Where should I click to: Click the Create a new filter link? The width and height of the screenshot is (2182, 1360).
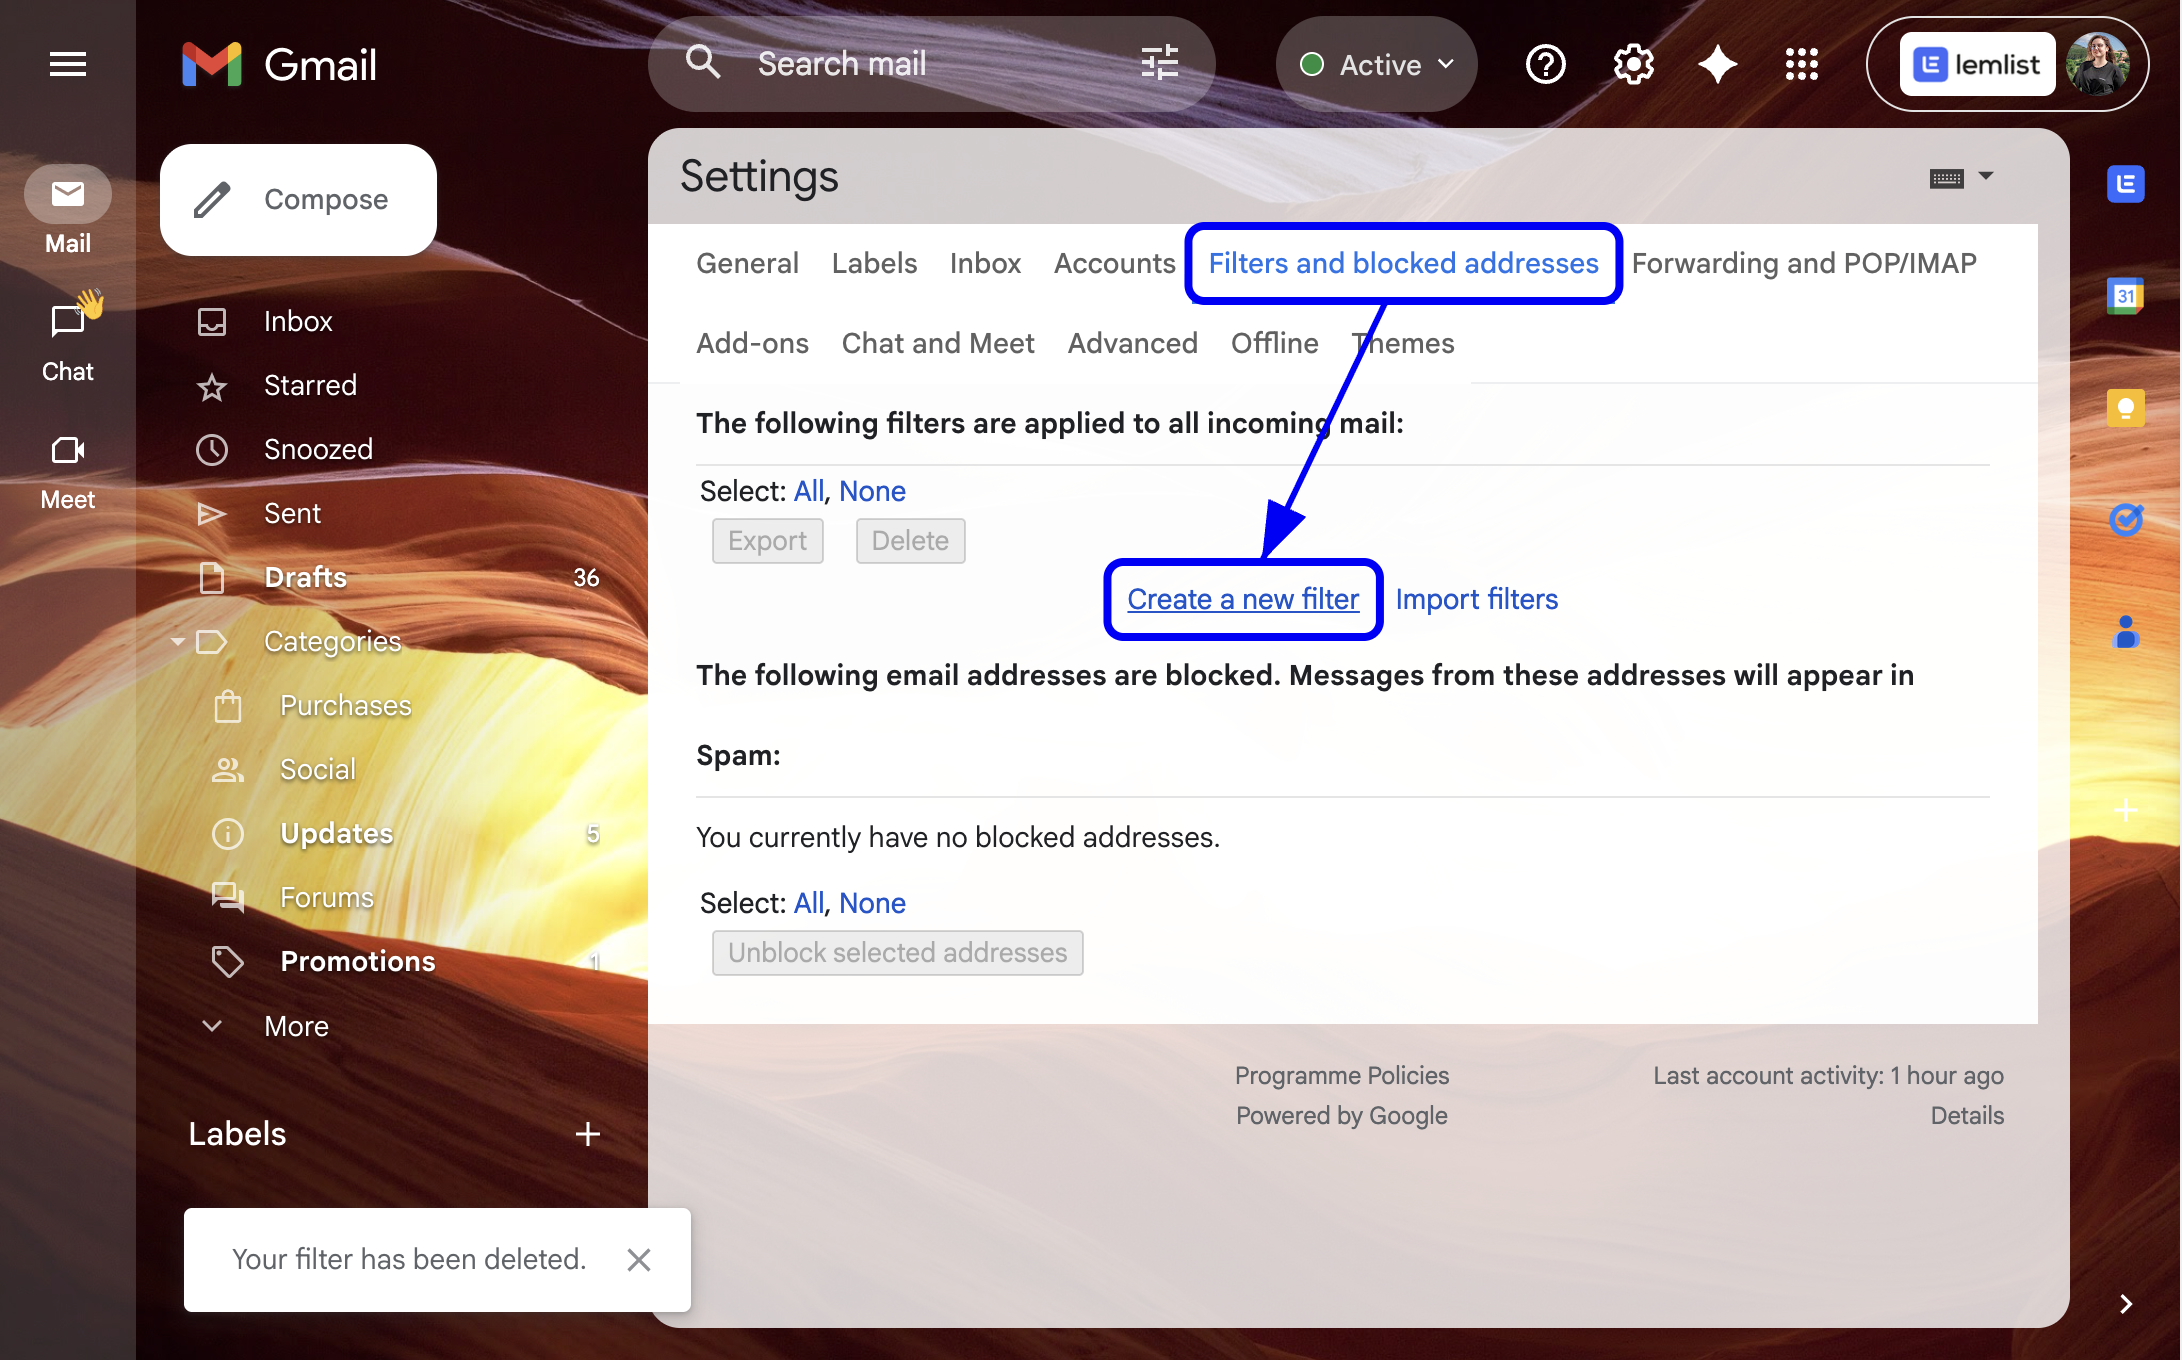(x=1243, y=599)
